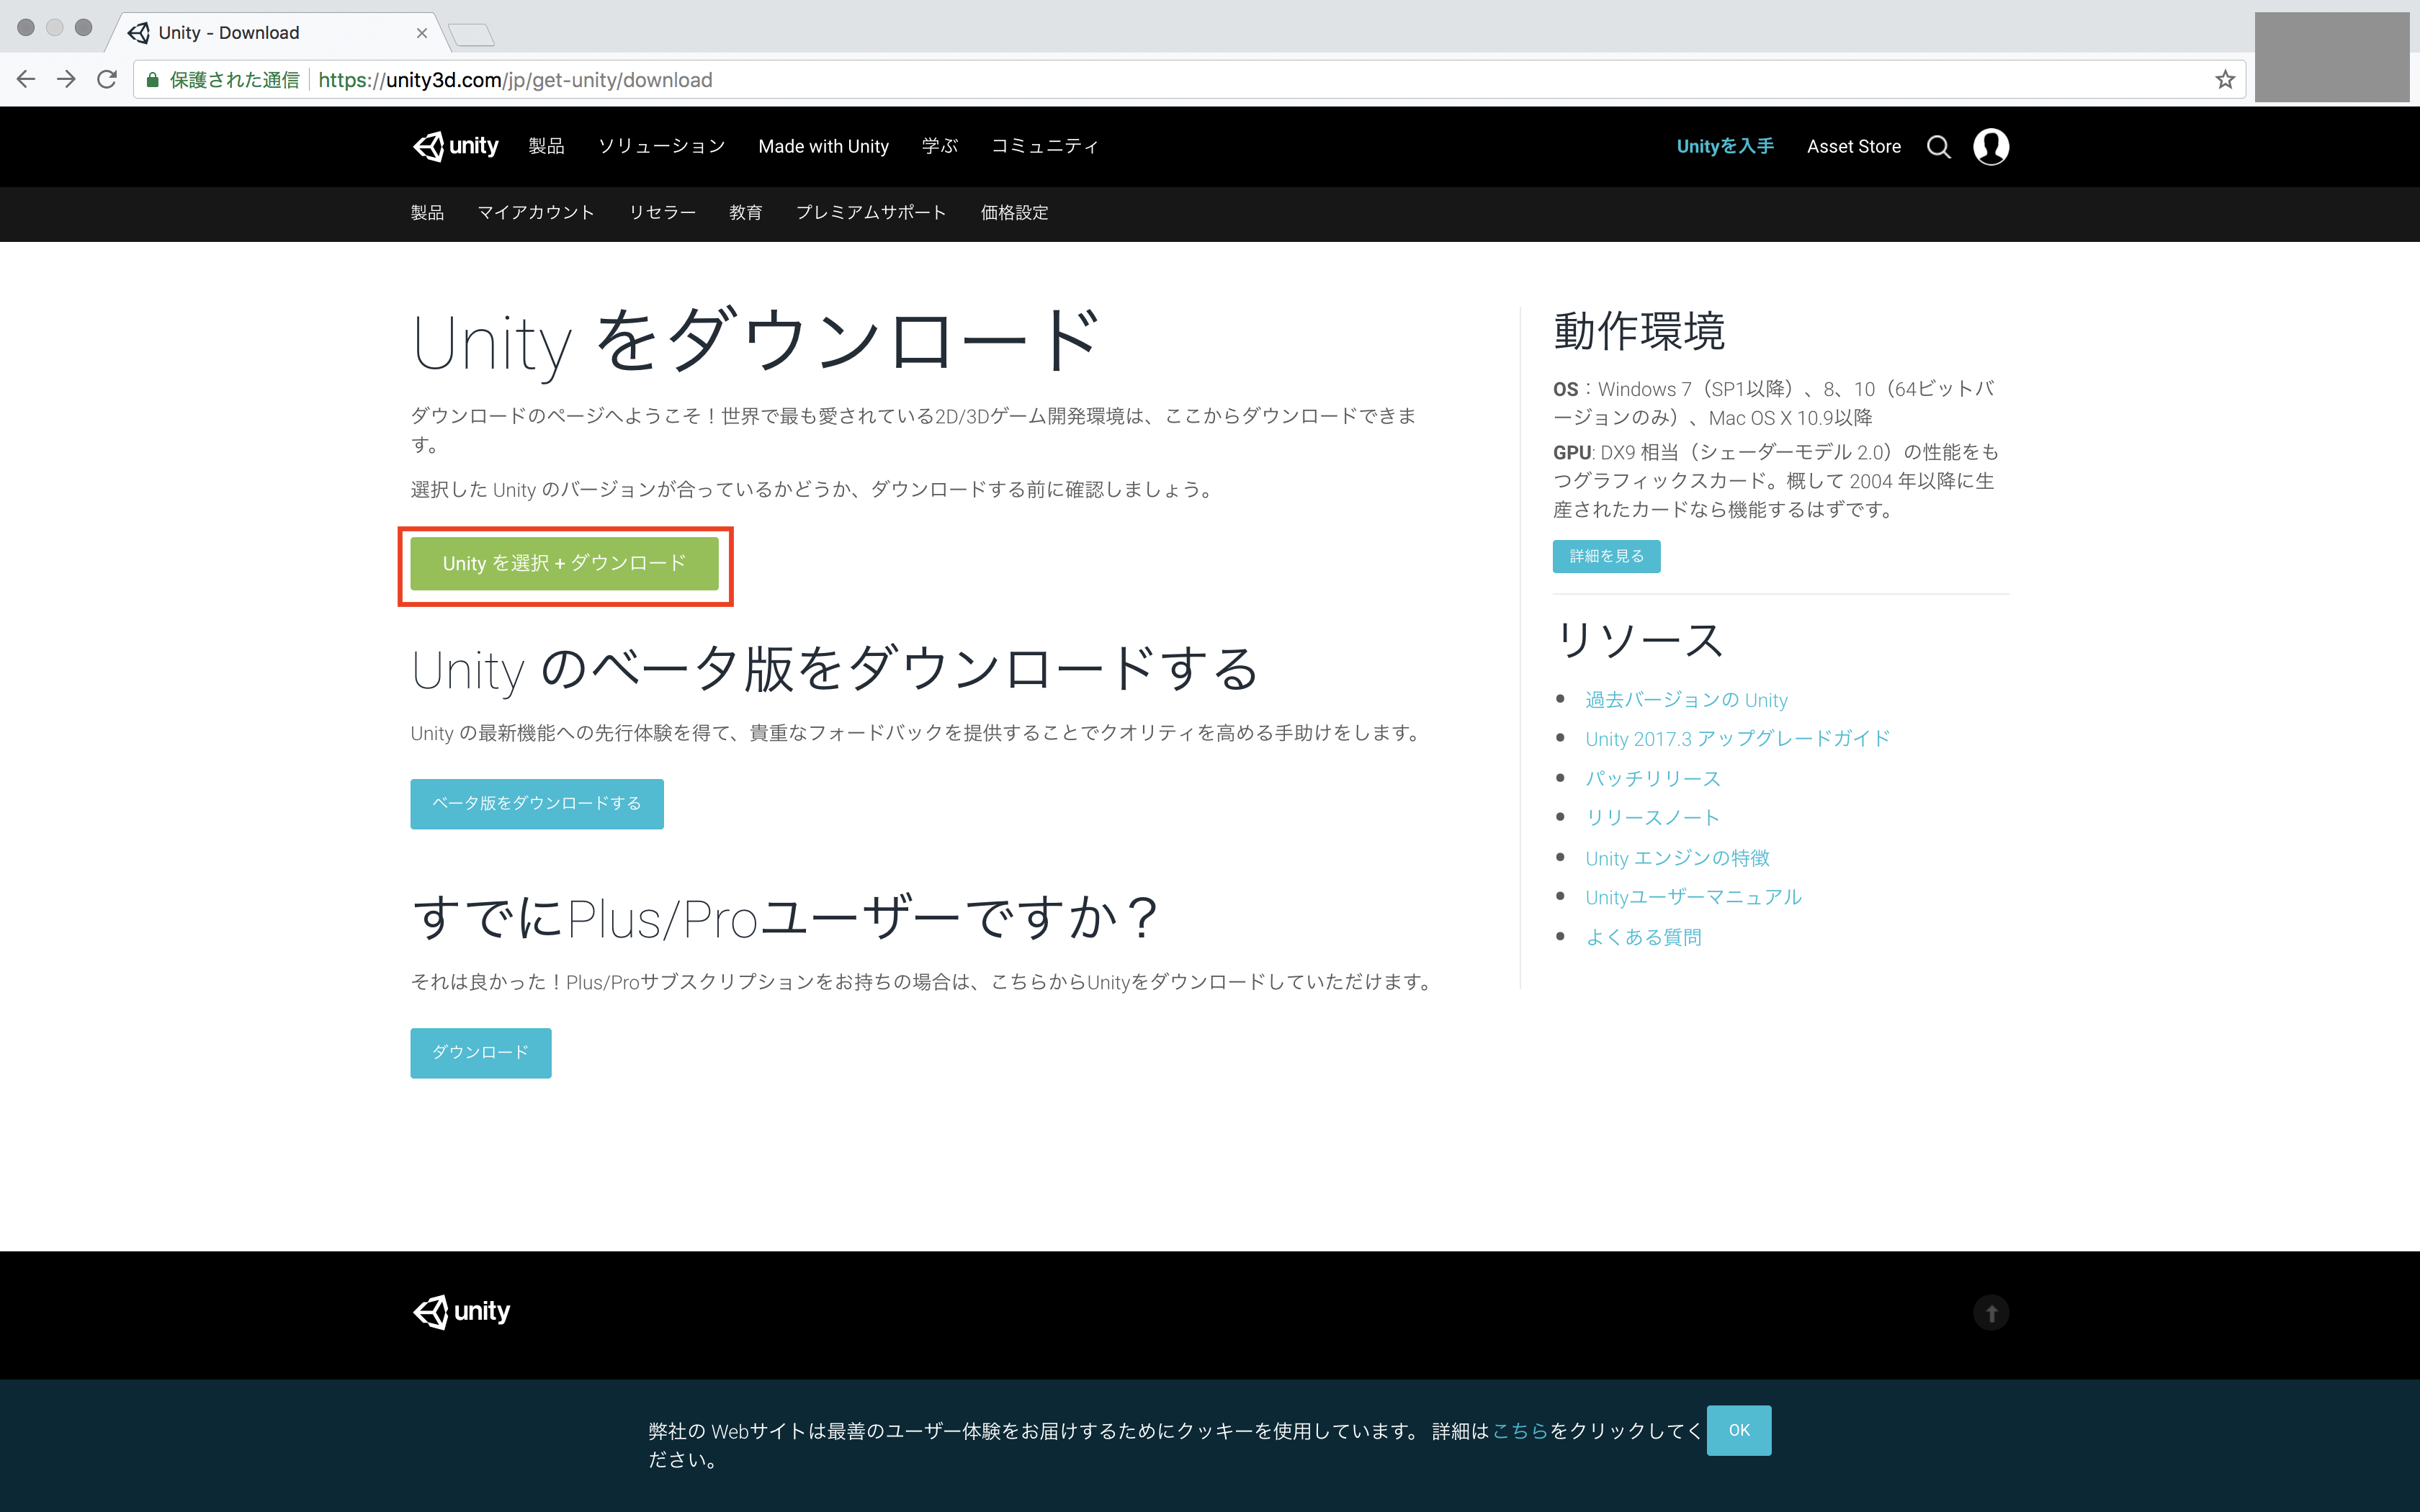Viewport: 2420px width, 1512px height.
Task: Select プレミアムサポート in sub navigation
Action: coord(871,212)
